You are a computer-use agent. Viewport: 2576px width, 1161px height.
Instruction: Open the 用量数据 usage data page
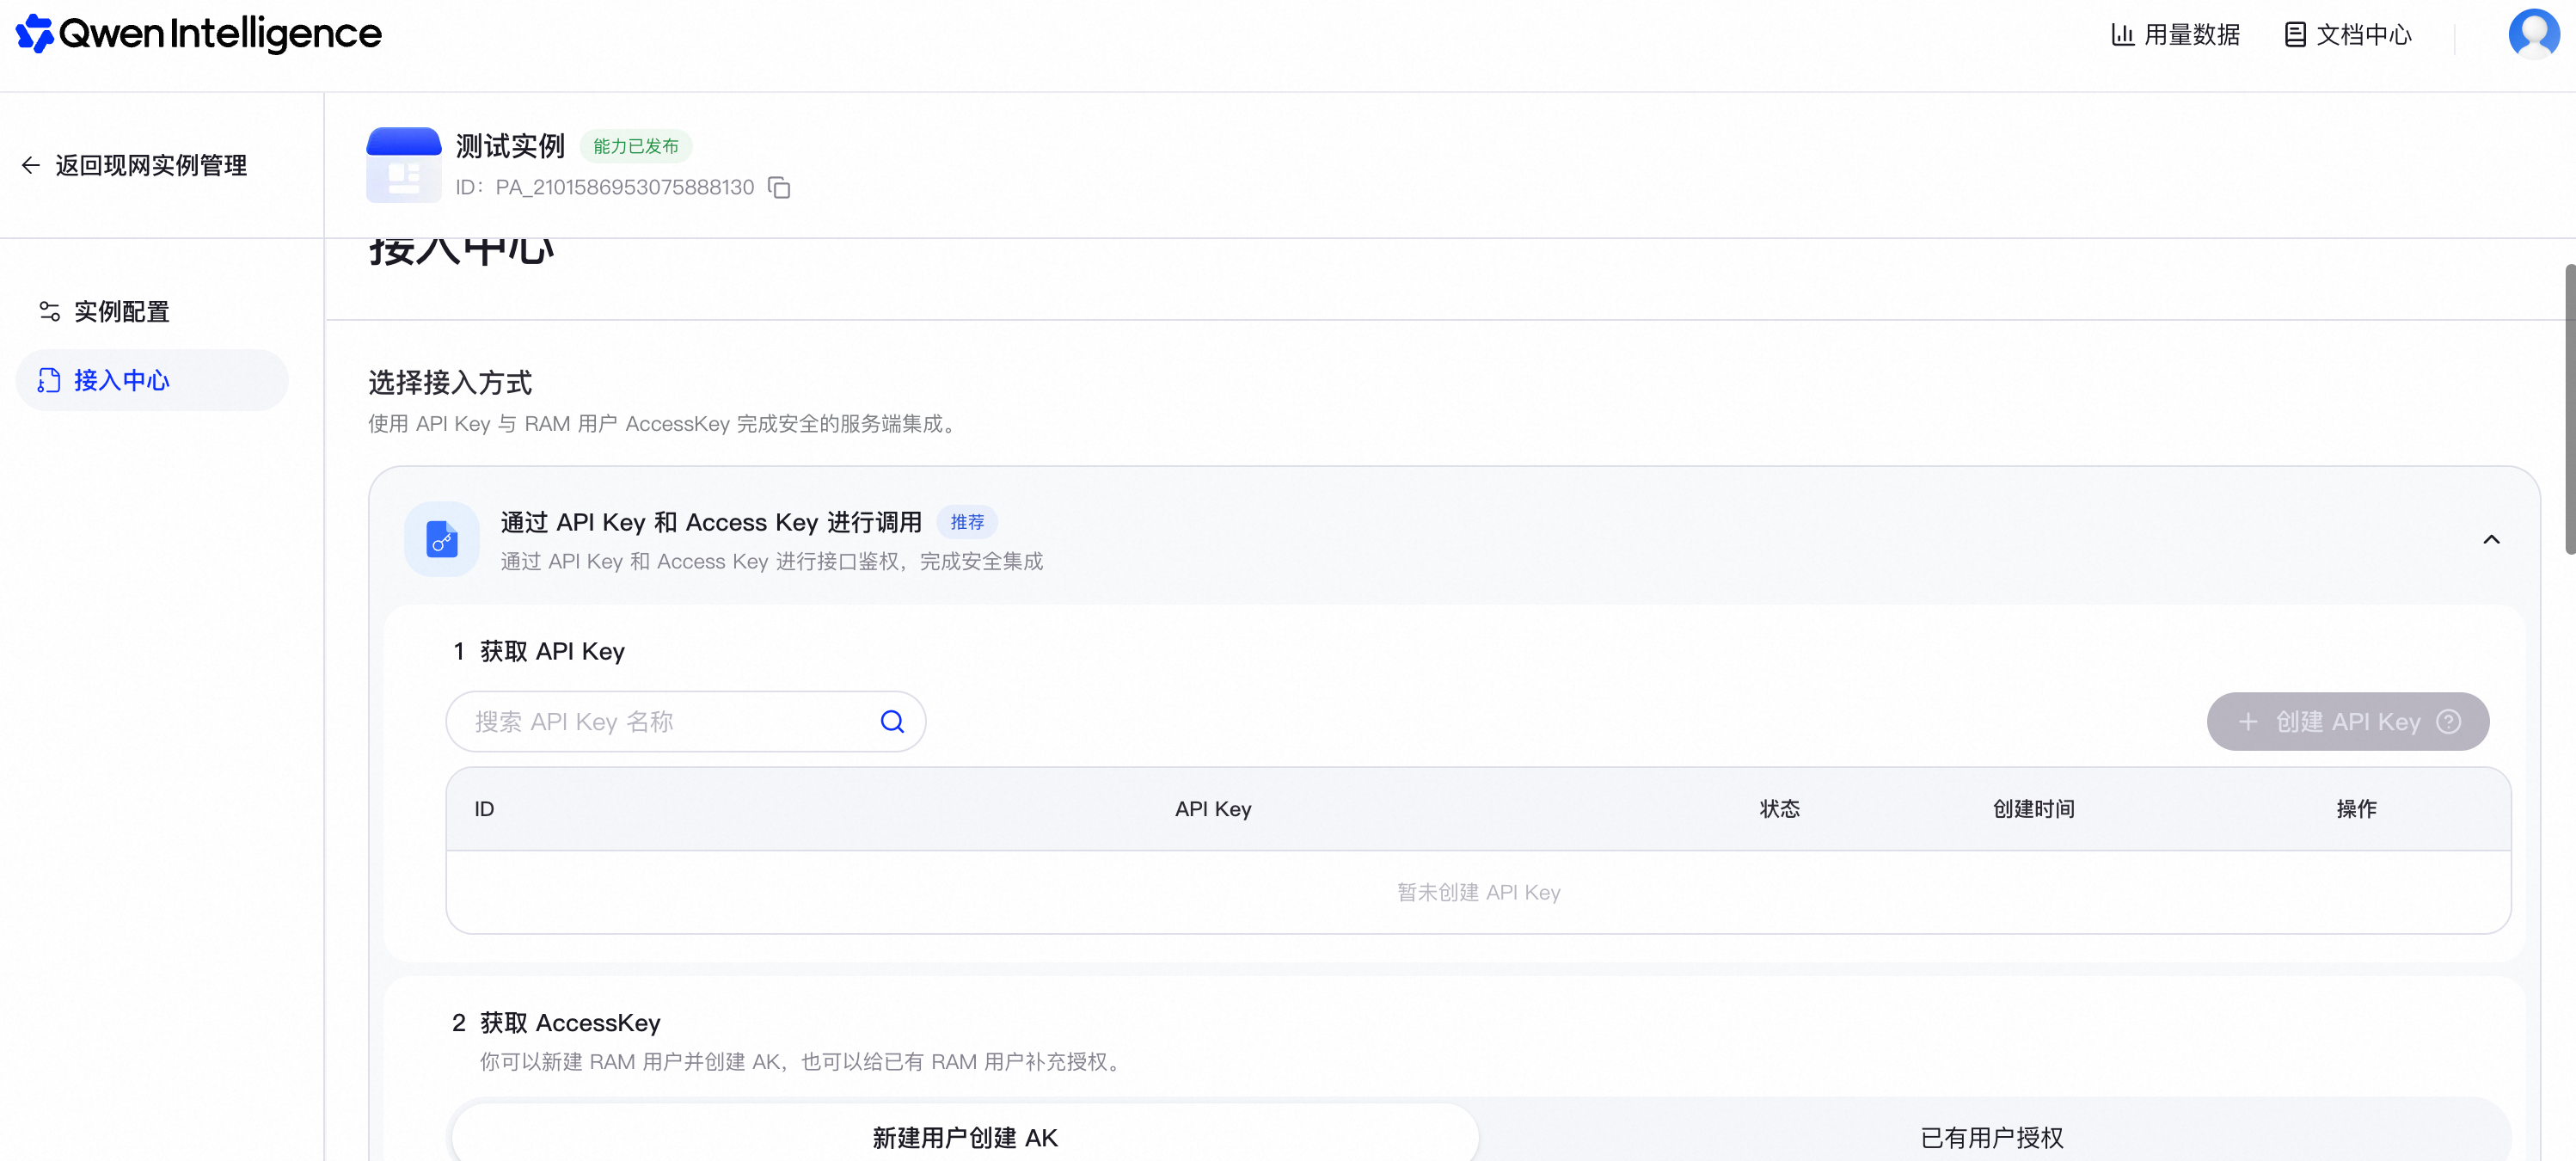coord(2174,35)
